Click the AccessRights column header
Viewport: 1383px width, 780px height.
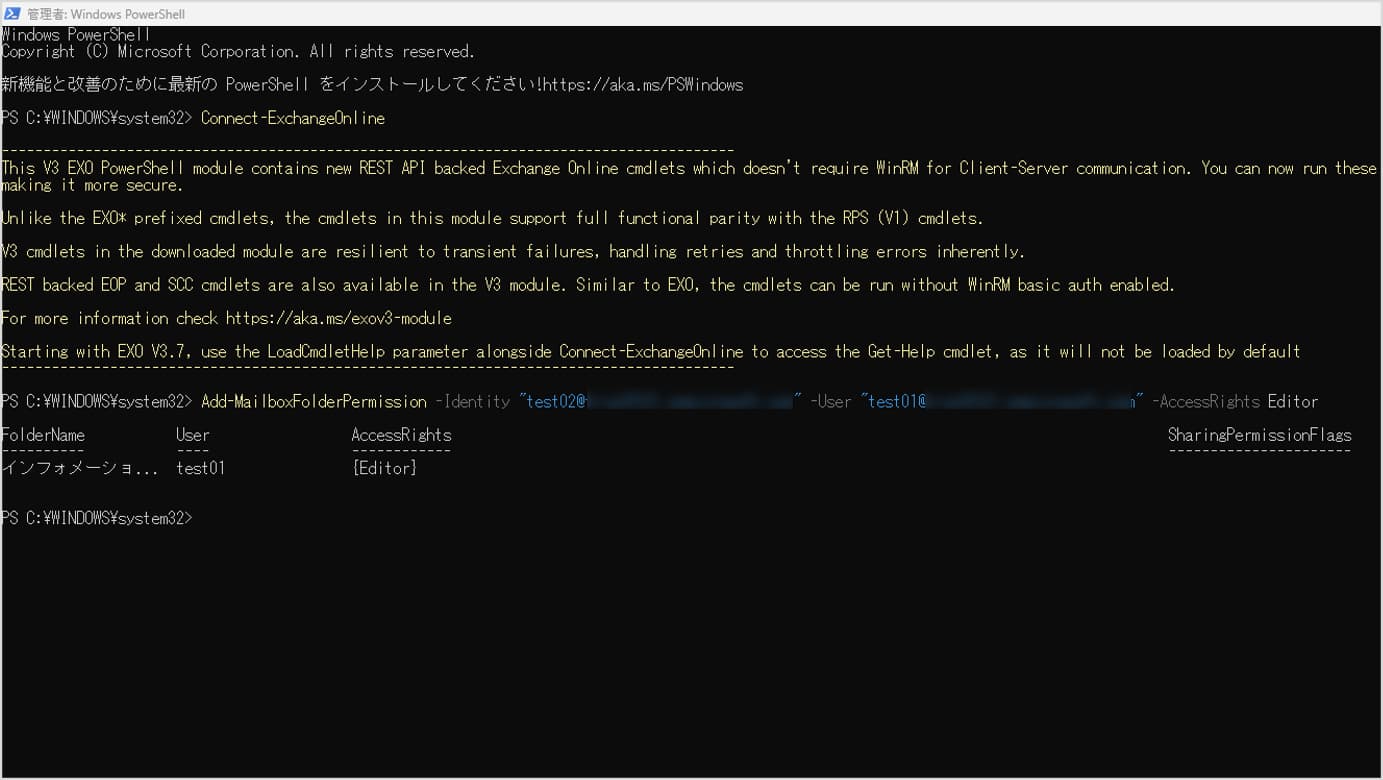401,435
